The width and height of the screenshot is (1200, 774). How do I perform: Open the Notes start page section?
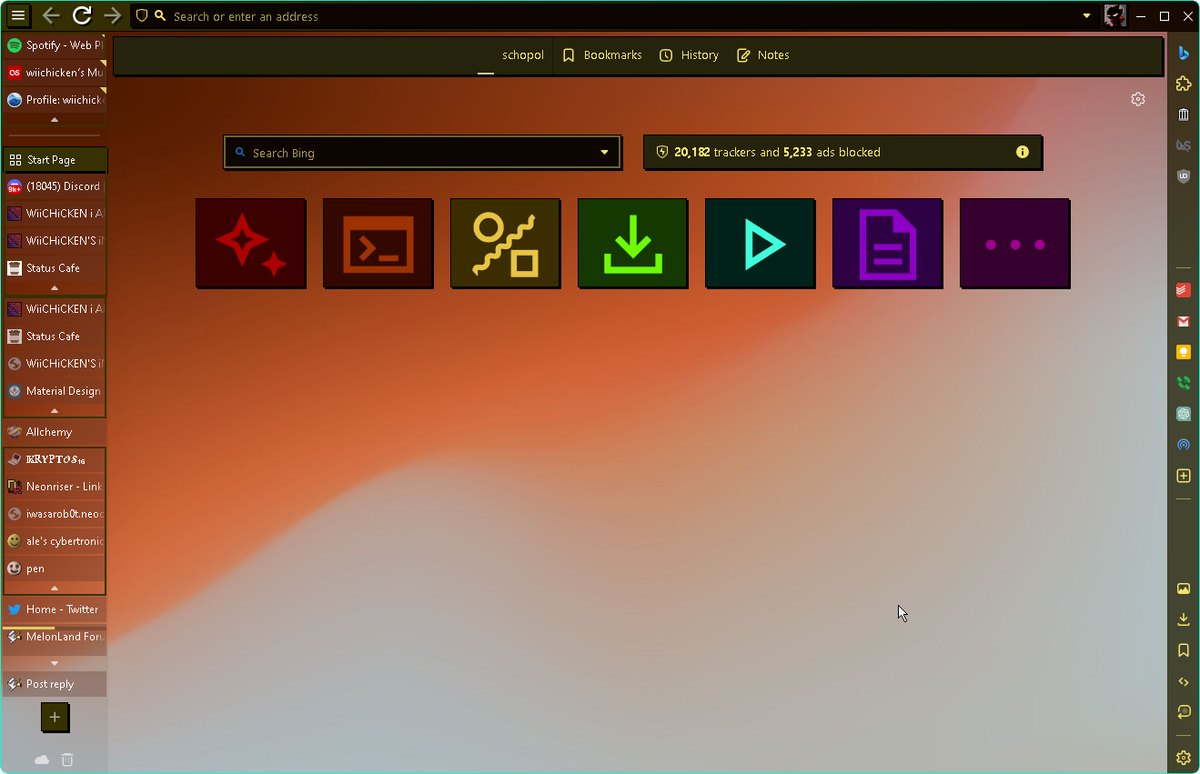(763, 55)
